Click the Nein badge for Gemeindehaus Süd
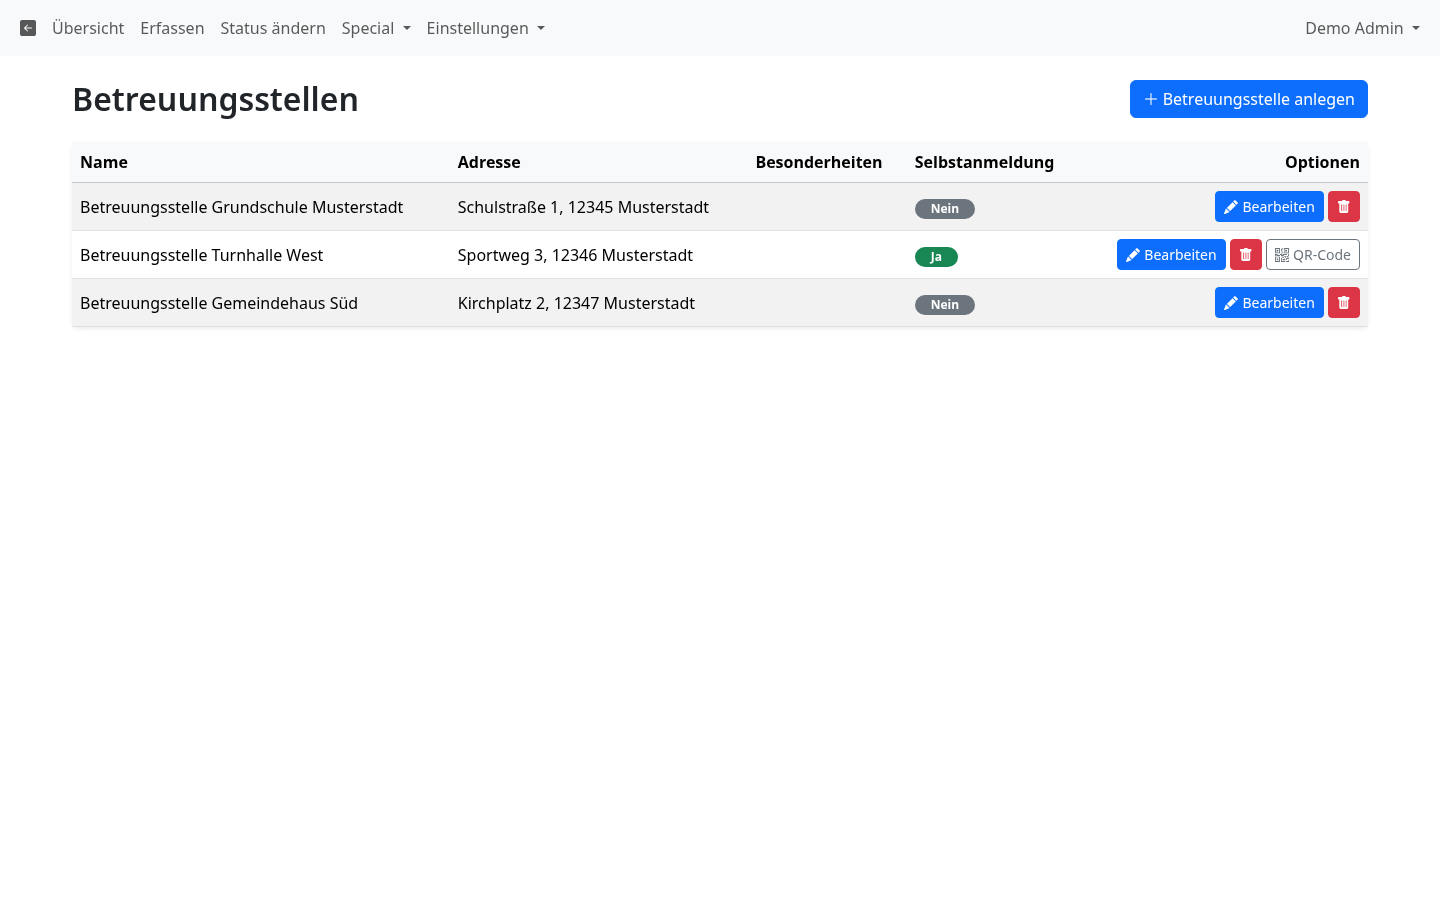This screenshot has width=1440, height=900. tap(945, 305)
